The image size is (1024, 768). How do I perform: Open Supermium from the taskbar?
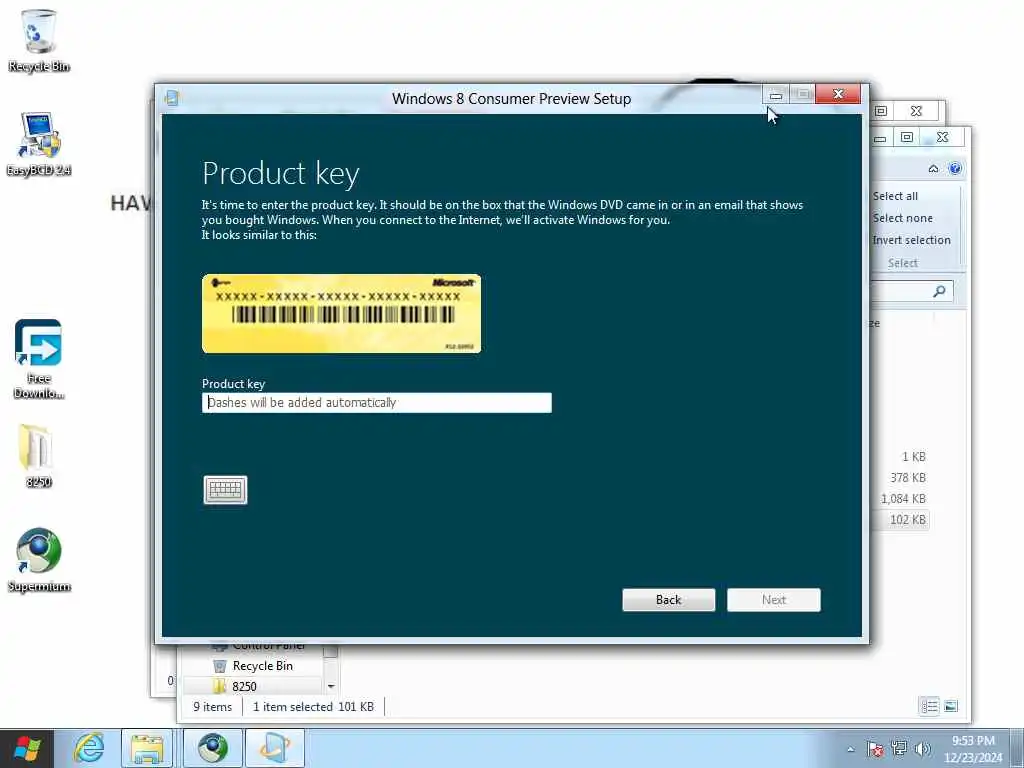pos(212,748)
